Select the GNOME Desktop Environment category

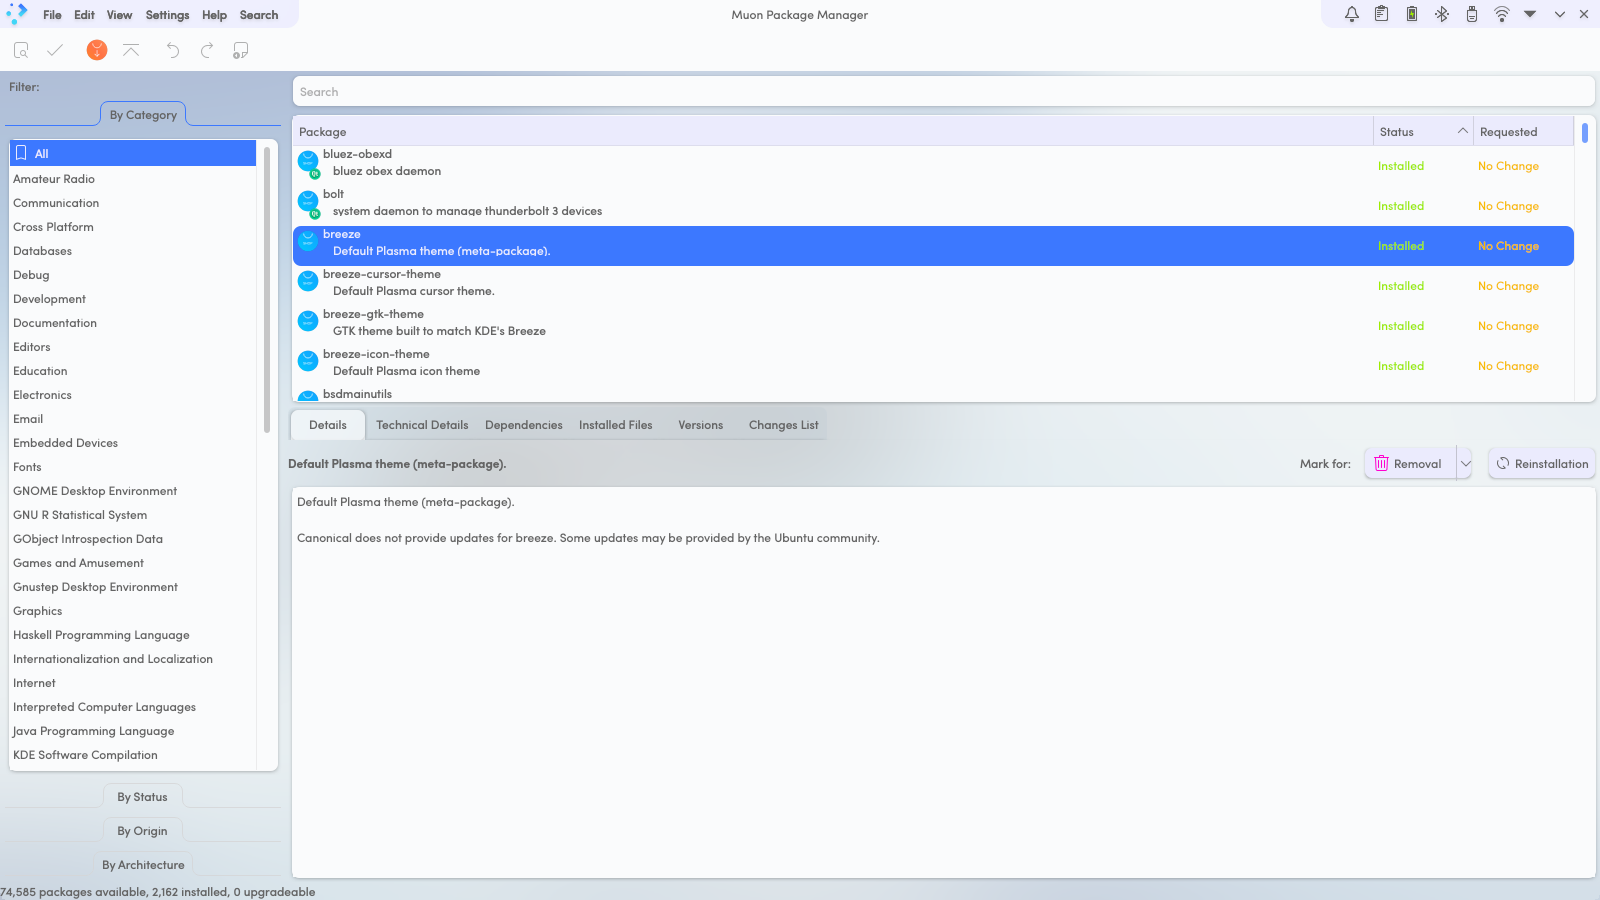pos(133,491)
